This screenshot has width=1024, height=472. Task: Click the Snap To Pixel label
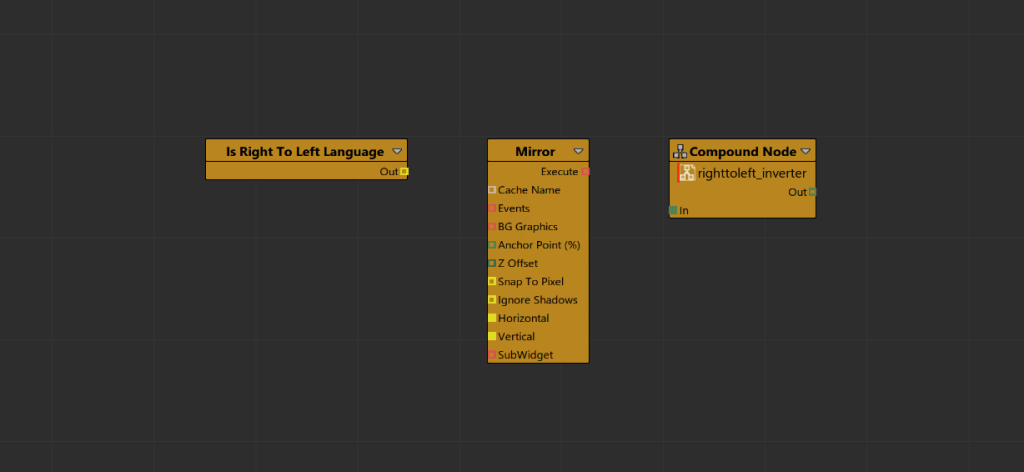(x=530, y=281)
